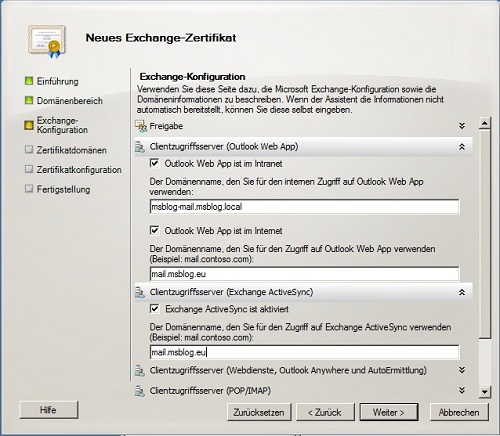Viewport: 500px width, 436px height.
Task: Select the Zertifikatdomänen wizard step
Action: tap(71, 150)
